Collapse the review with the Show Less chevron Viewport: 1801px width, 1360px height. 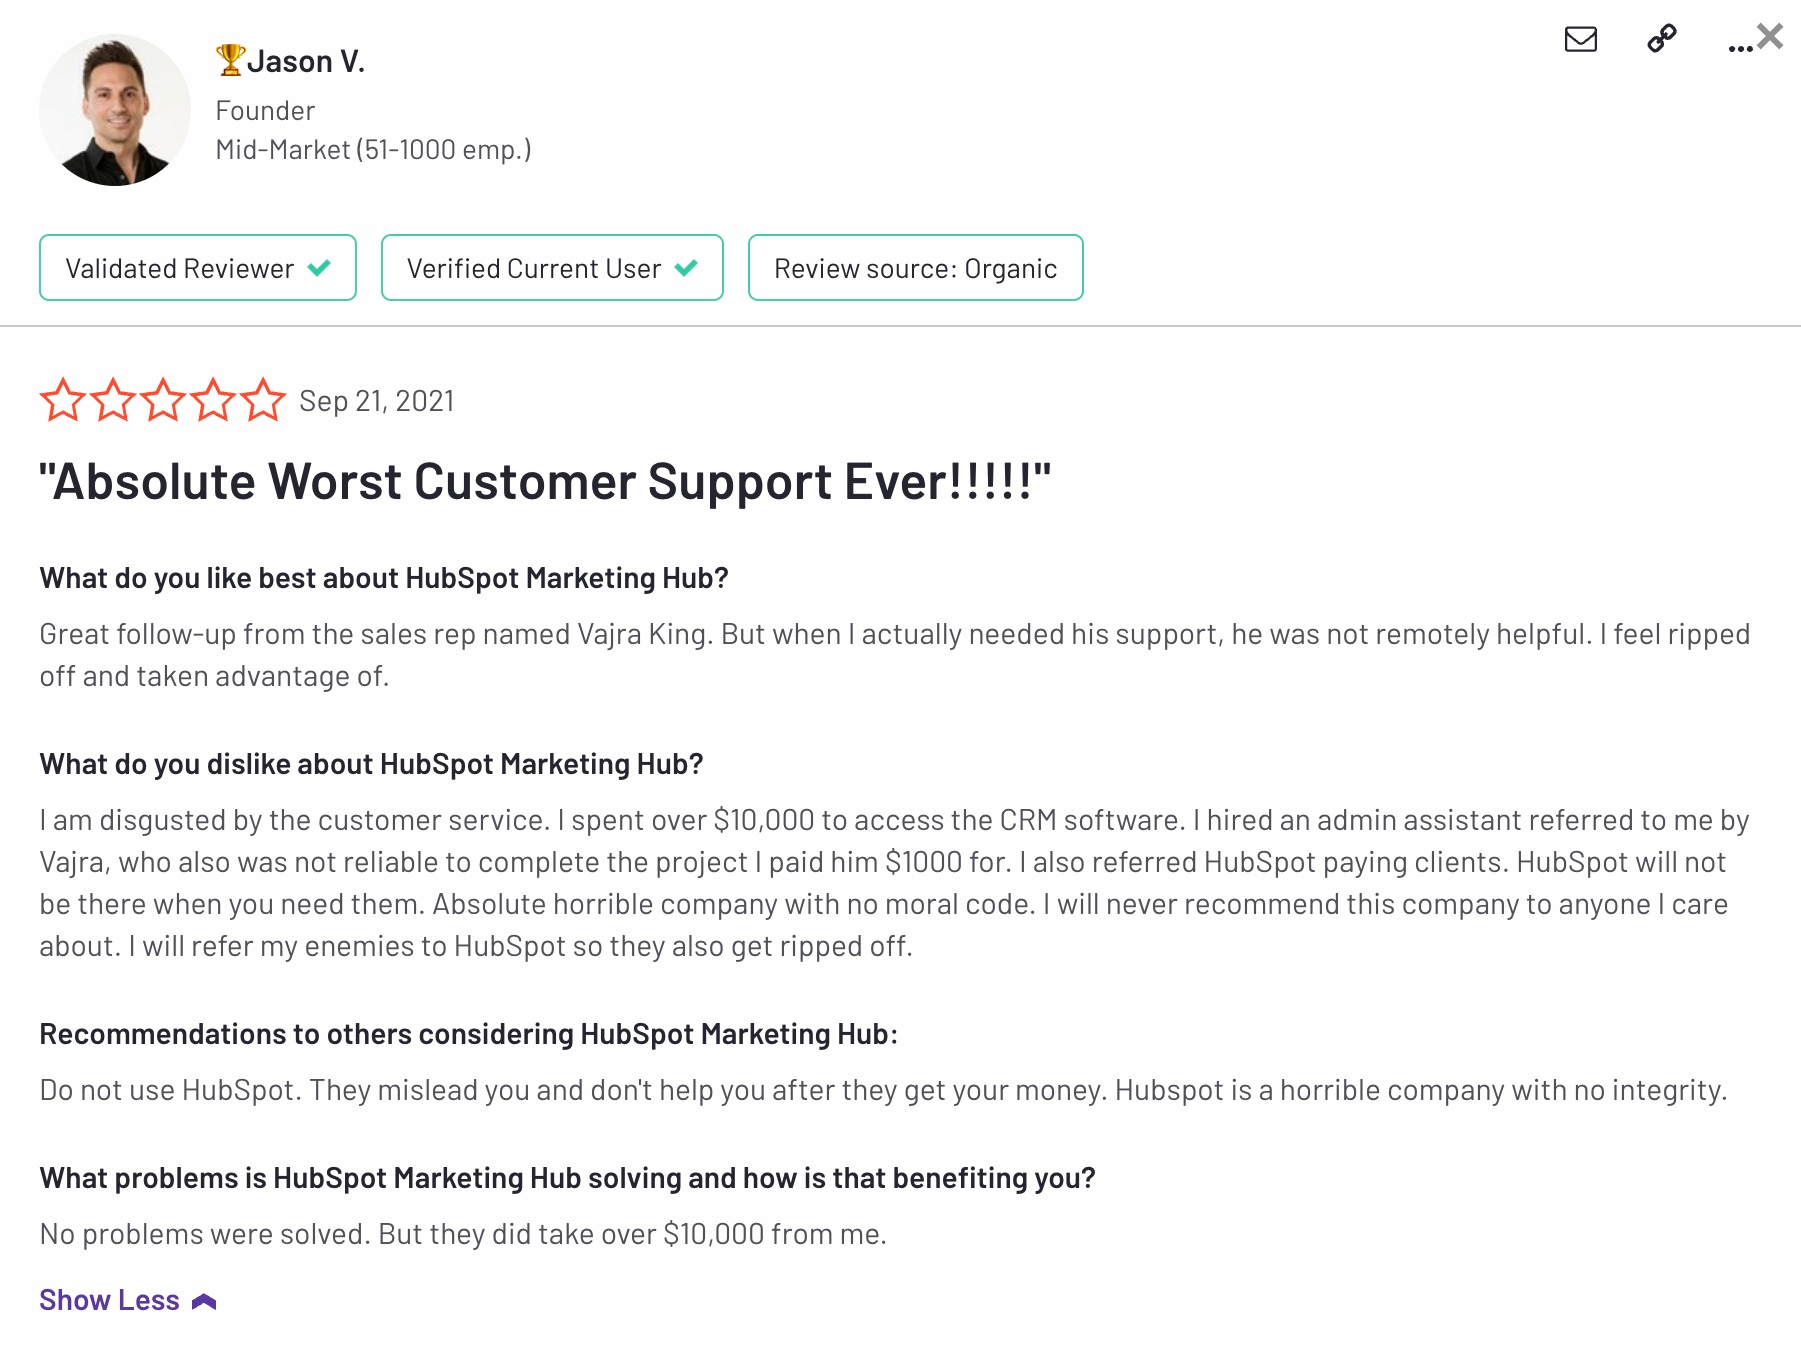205,1299
